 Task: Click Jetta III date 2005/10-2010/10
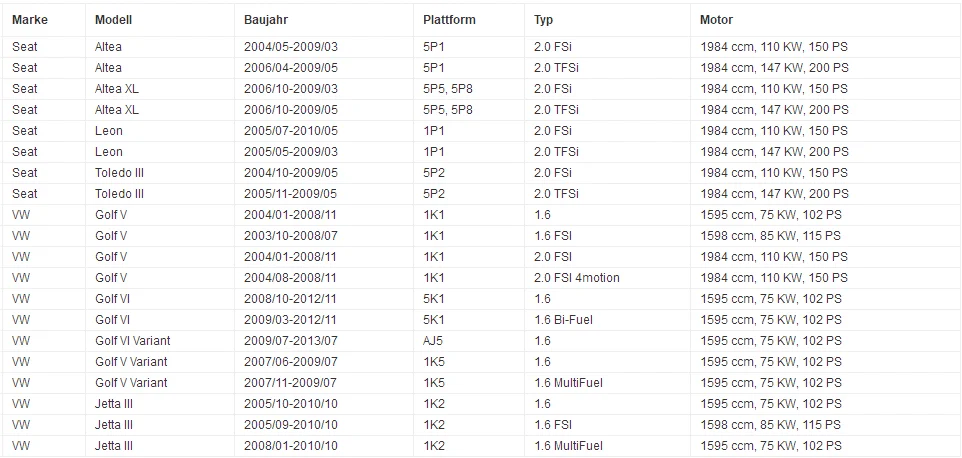291,403
